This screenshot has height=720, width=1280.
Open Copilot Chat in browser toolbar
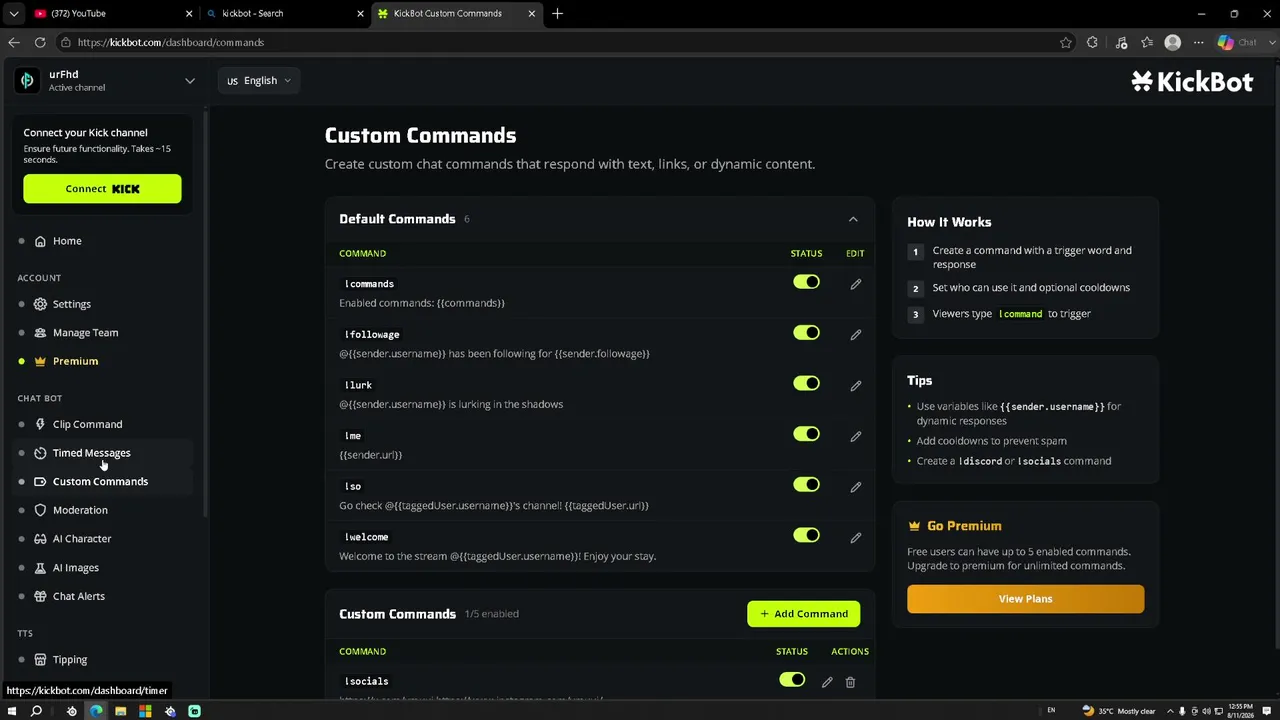coord(1237,42)
